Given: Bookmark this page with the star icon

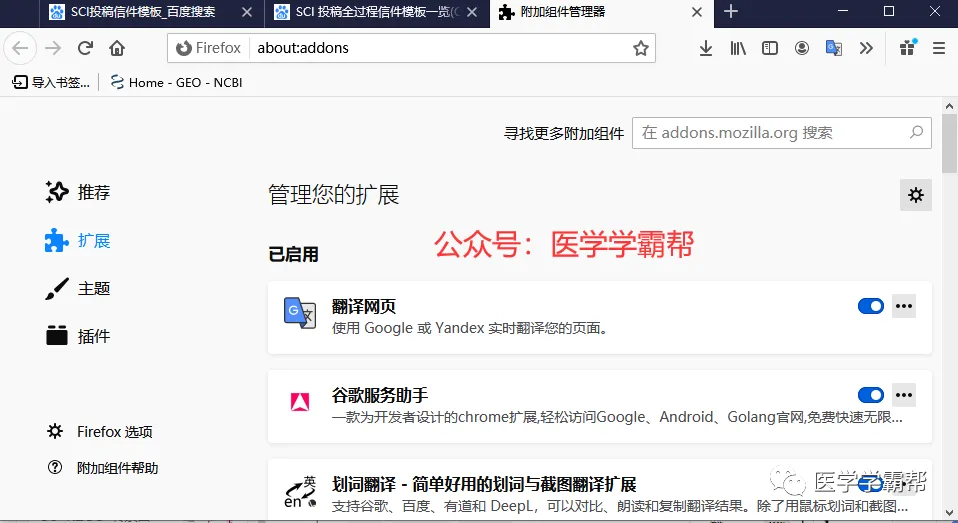Looking at the screenshot, I should click(640, 48).
